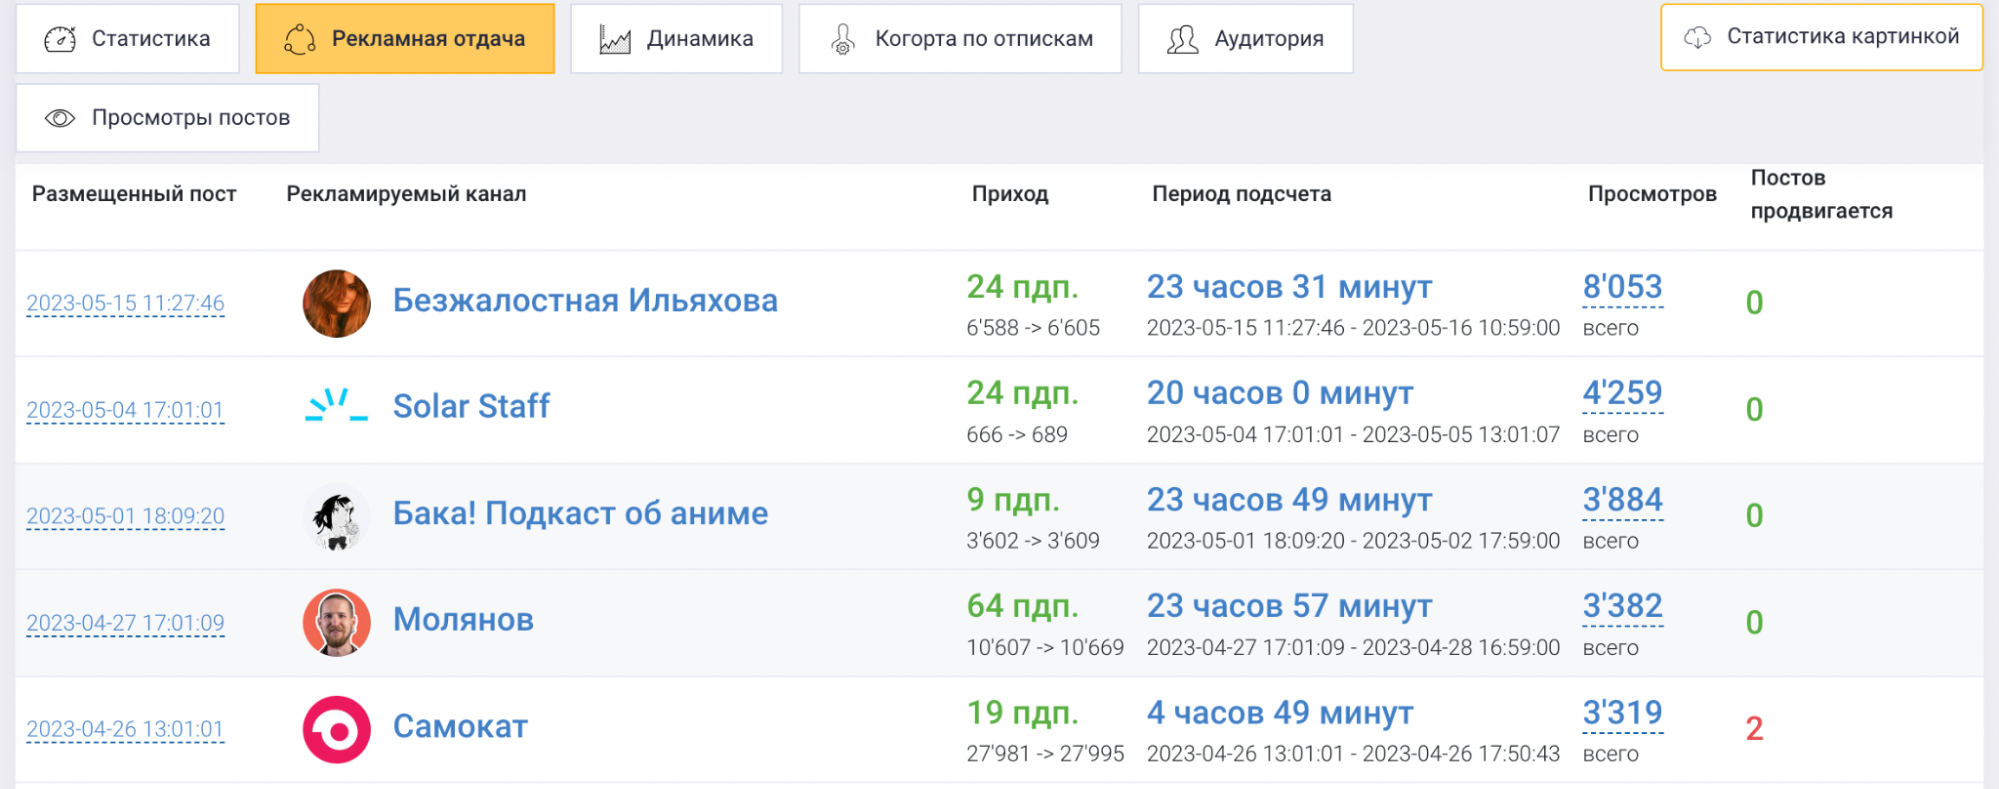The height and width of the screenshot is (789, 1999).
Task: Switch to the Динамика tab
Action: (676, 39)
